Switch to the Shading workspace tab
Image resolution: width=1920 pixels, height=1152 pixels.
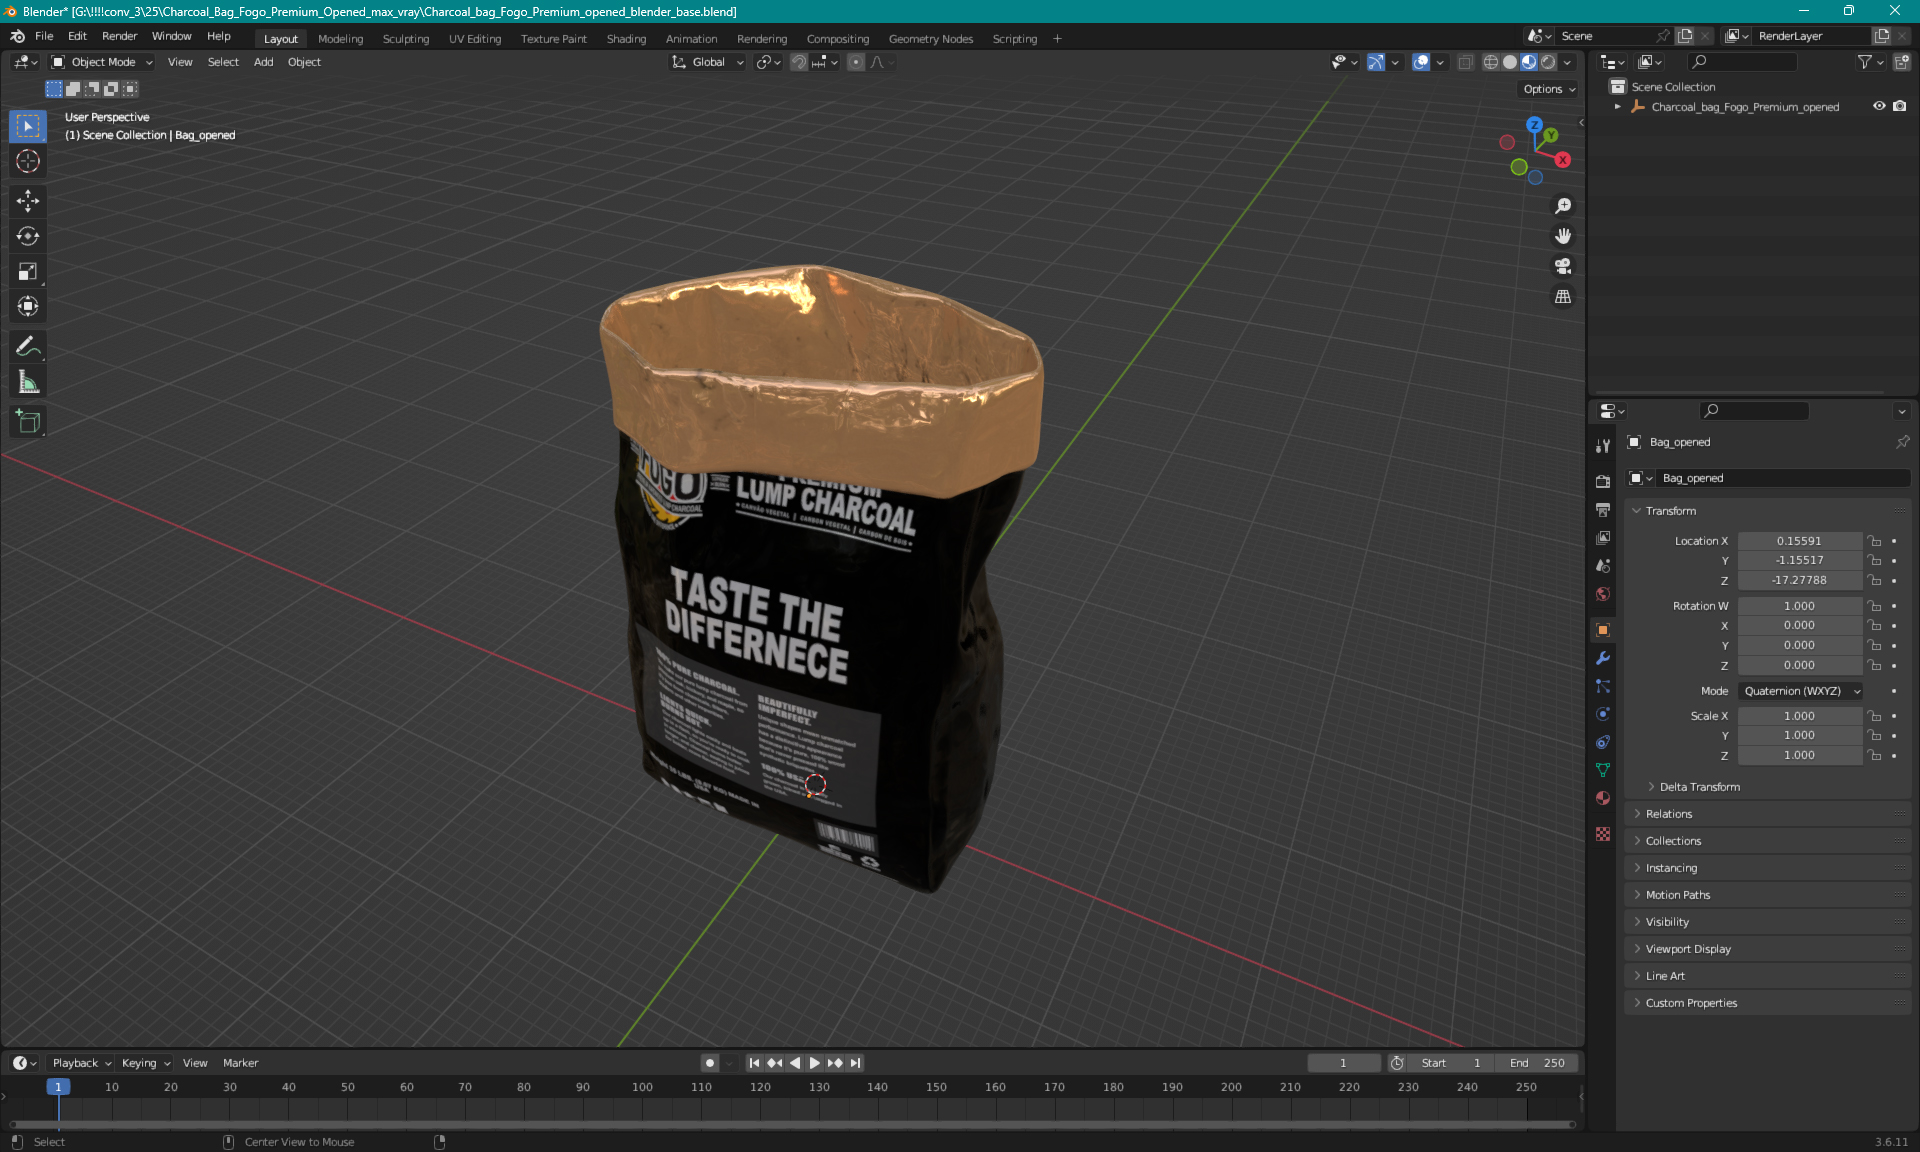626,39
